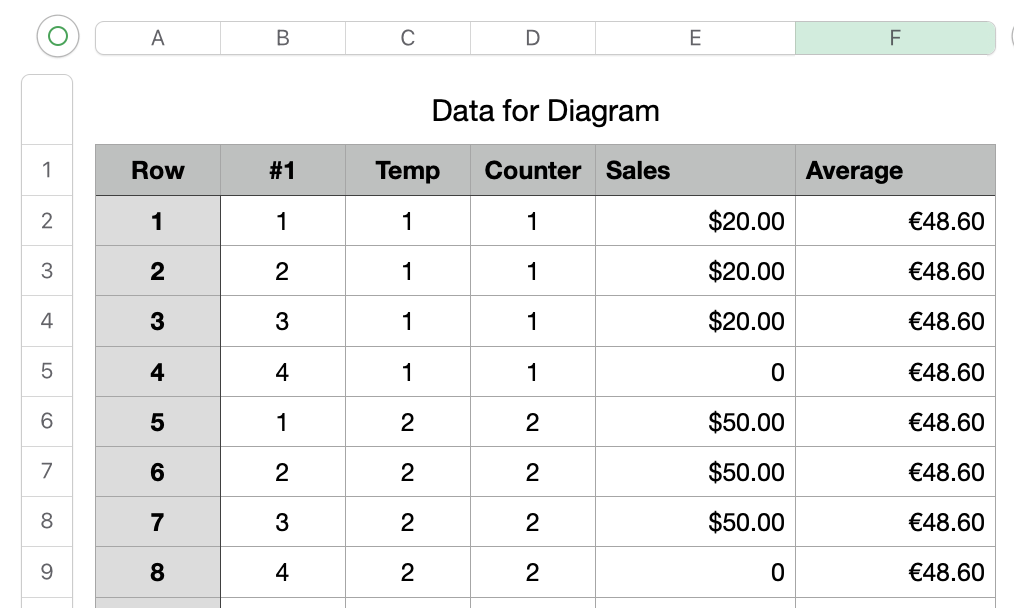This screenshot has width=1014, height=608.
Task: Select the €48.60 Average cell in sheet row 9
Action: (x=895, y=572)
